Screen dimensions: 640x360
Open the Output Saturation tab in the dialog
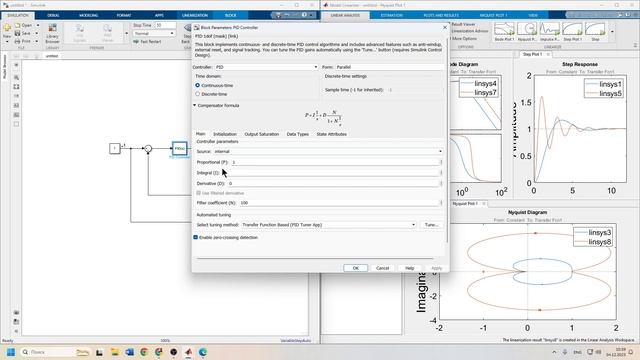click(x=262, y=134)
